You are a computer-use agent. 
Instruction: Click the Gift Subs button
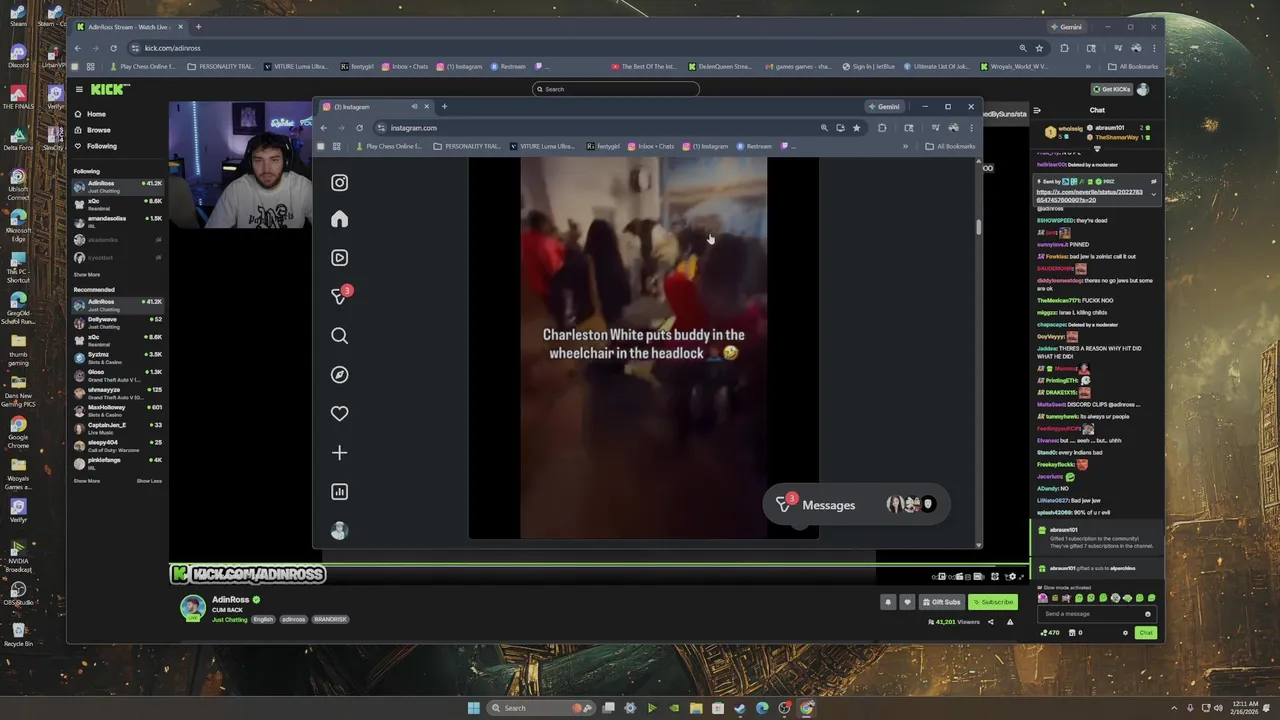(x=941, y=602)
